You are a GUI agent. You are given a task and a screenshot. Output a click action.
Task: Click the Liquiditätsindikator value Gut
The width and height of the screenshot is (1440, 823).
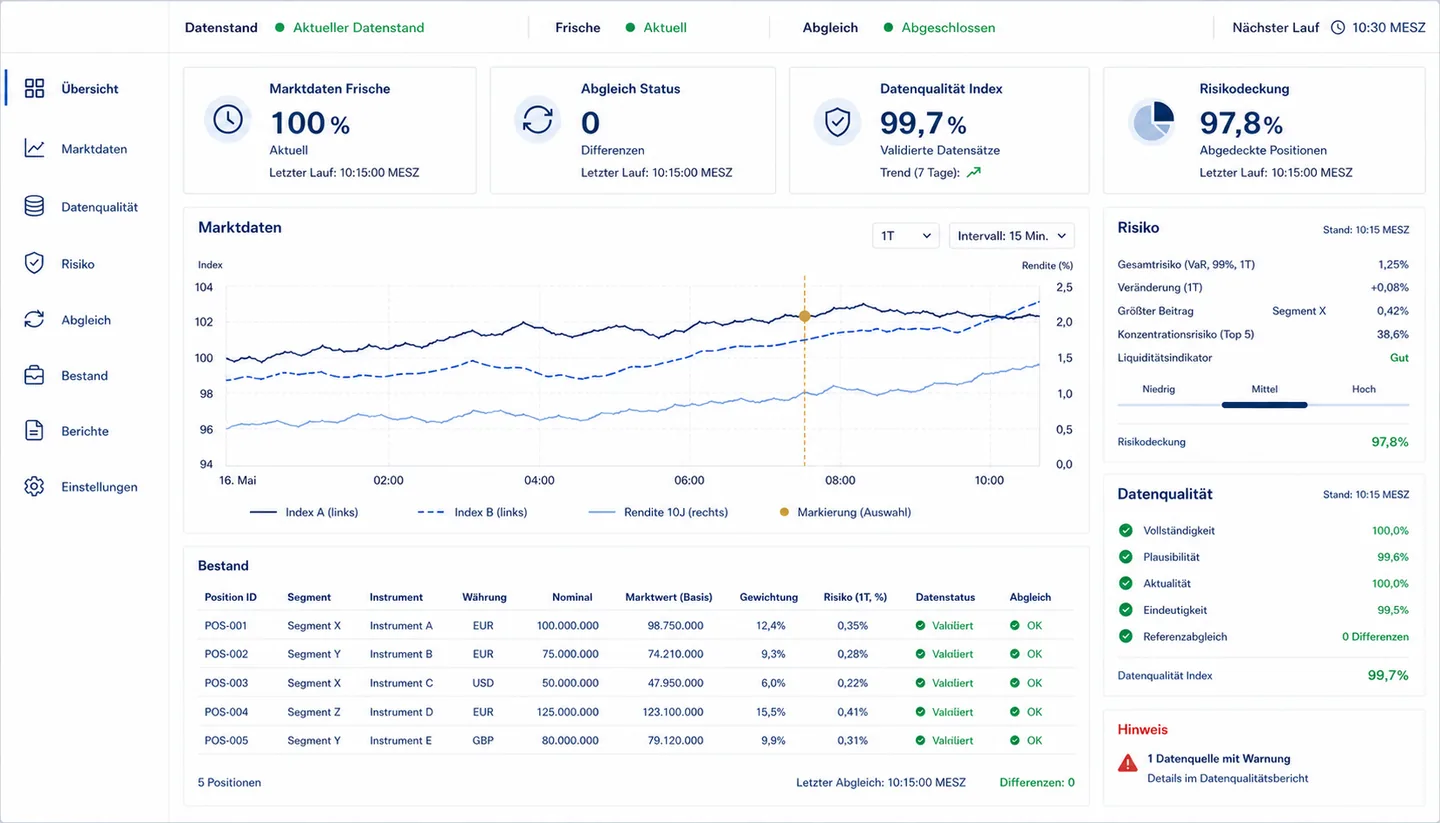coord(1399,358)
